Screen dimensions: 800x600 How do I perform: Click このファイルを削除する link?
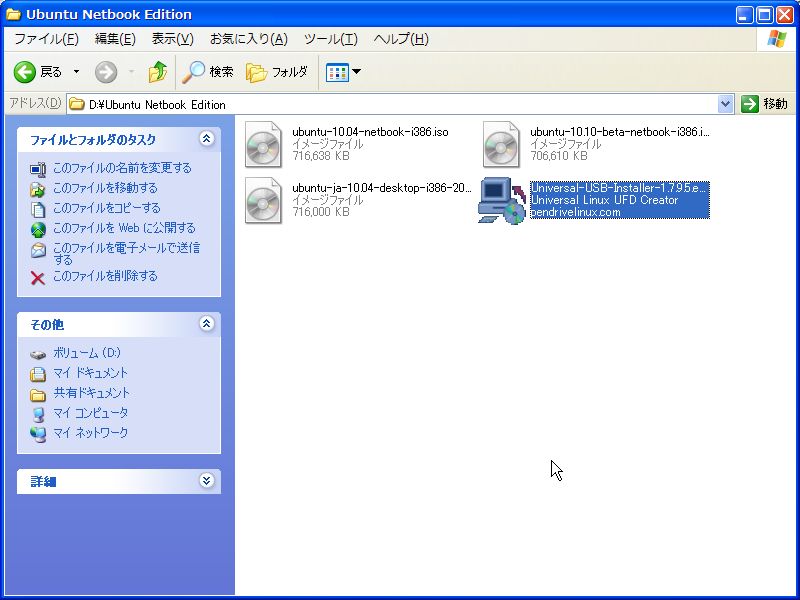106,276
